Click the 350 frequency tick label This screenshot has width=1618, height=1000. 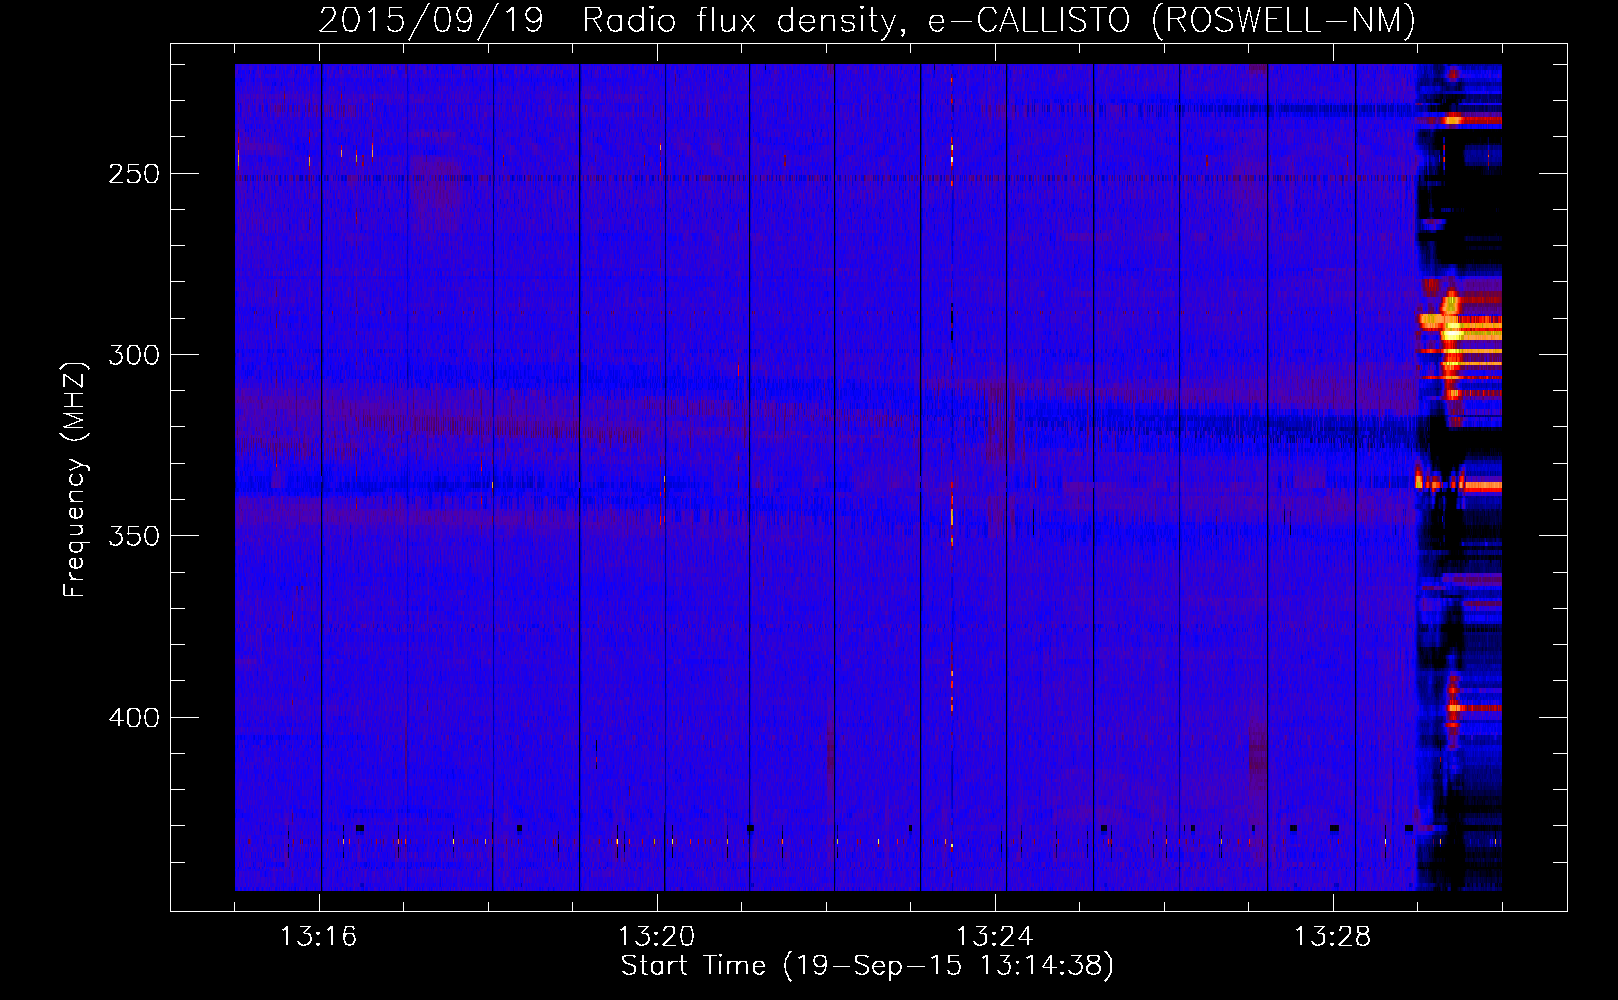pyautogui.click(x=134, y=536)
